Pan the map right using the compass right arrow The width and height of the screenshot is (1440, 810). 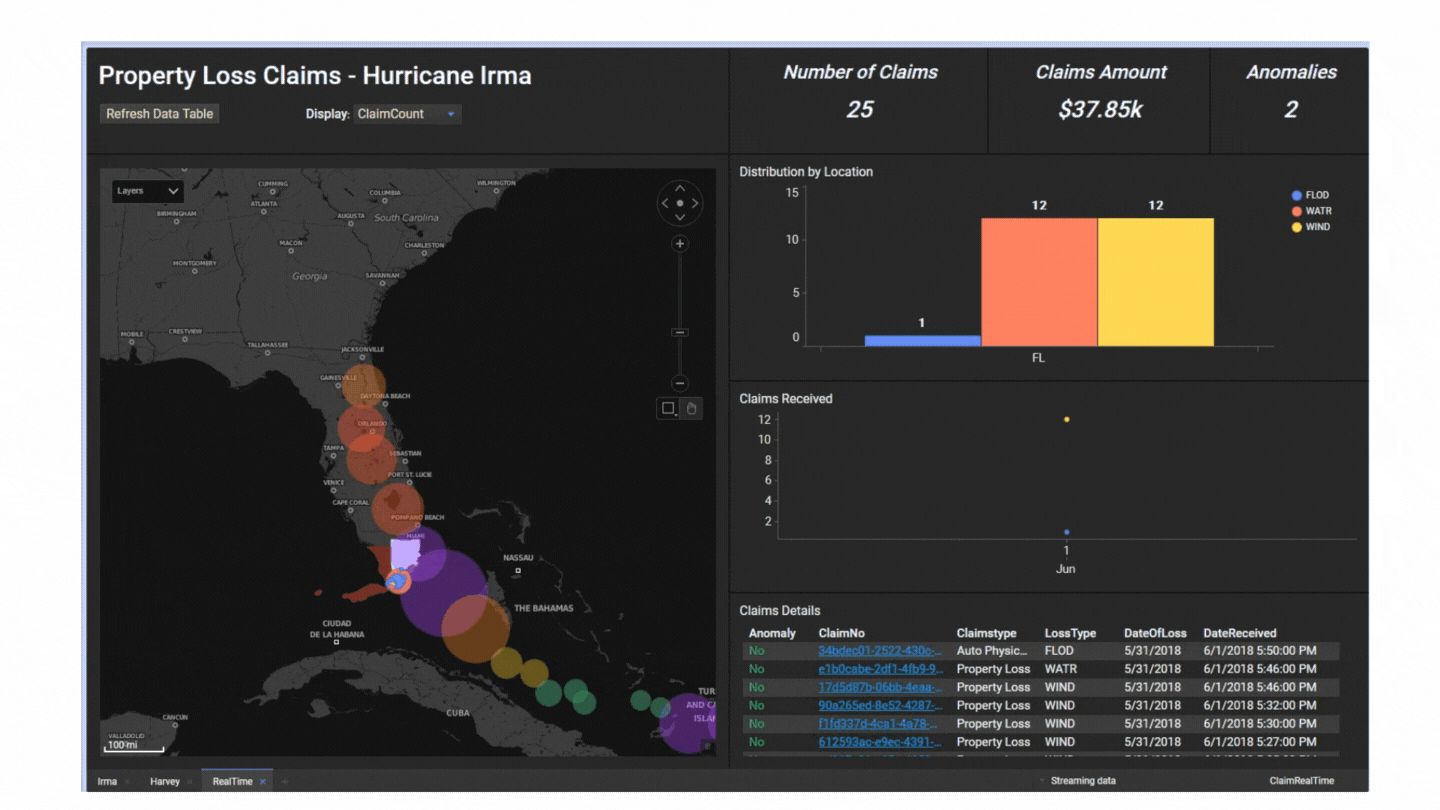[x=697, y=203]
